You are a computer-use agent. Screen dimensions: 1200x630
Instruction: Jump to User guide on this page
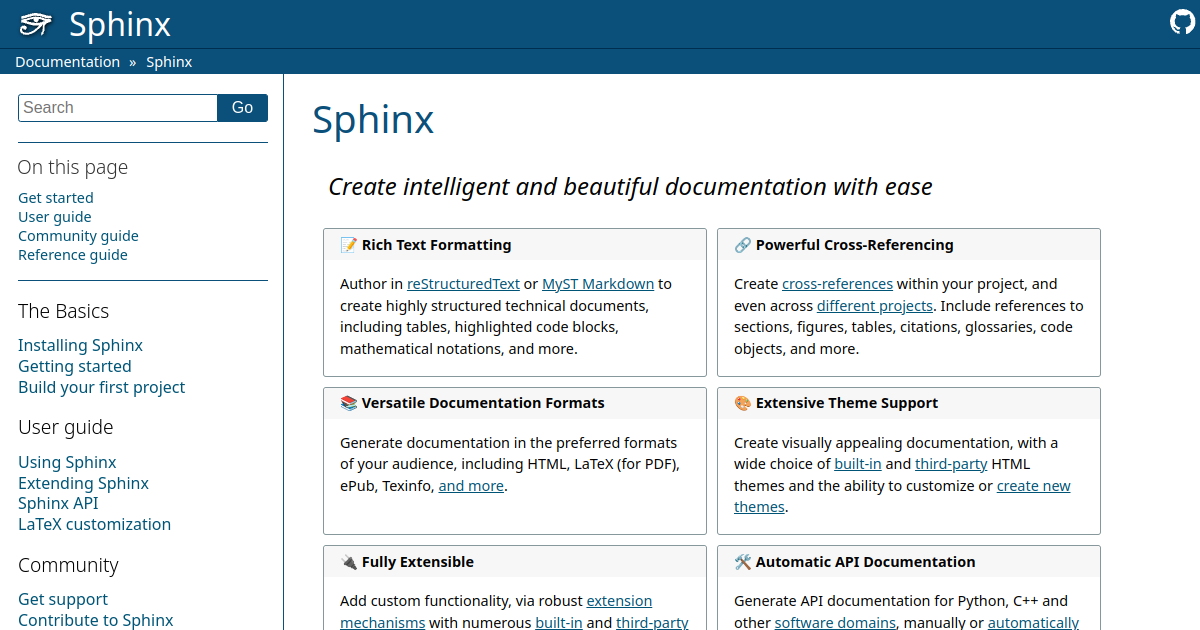(x=55, y=217)
